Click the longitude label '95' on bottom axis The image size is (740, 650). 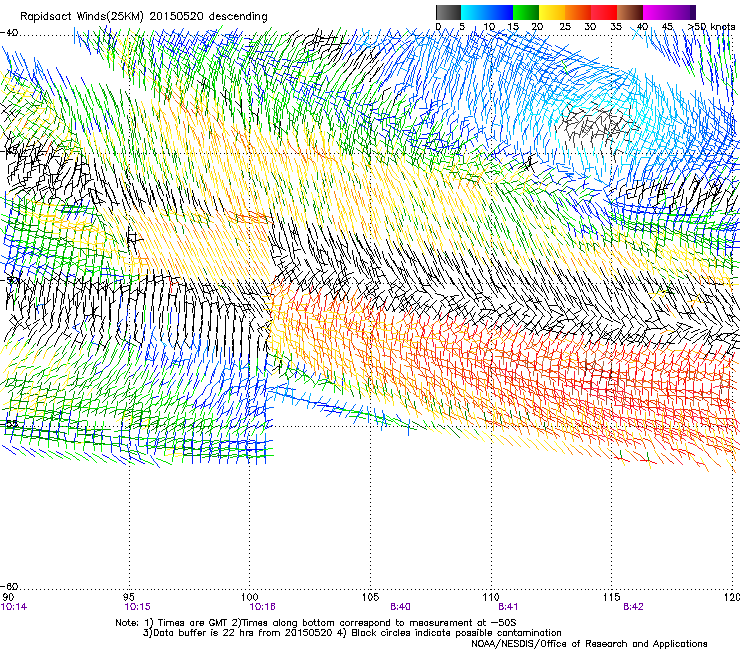[129, 597]
